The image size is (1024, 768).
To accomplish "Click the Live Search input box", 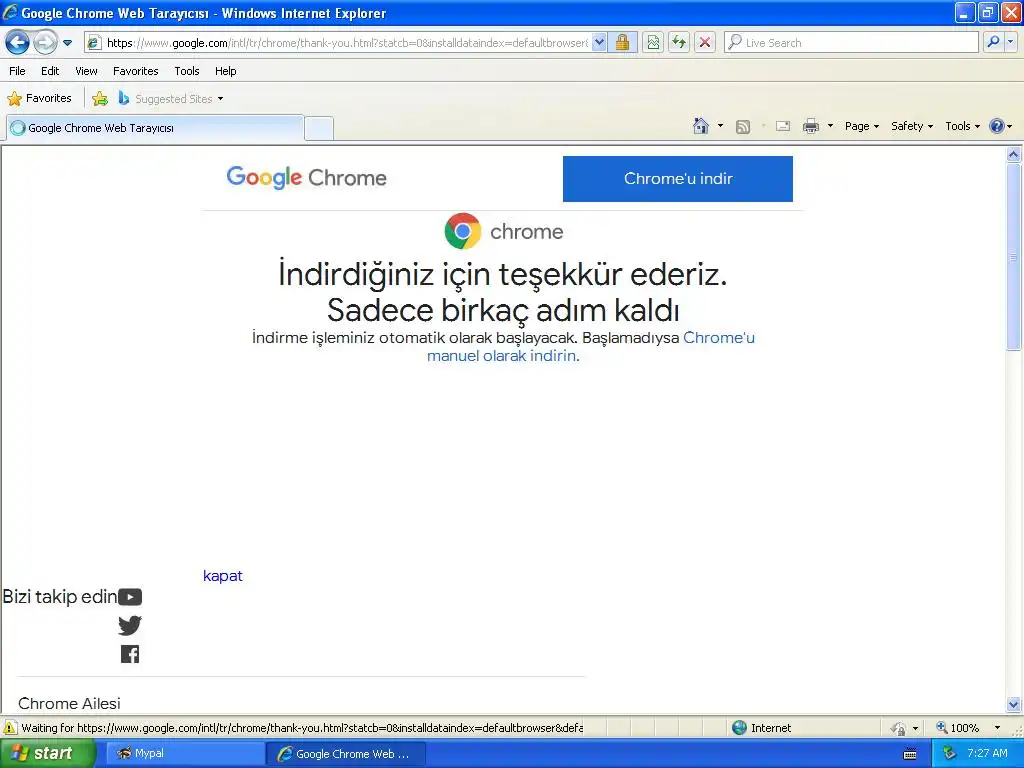I will click(852, 43).
